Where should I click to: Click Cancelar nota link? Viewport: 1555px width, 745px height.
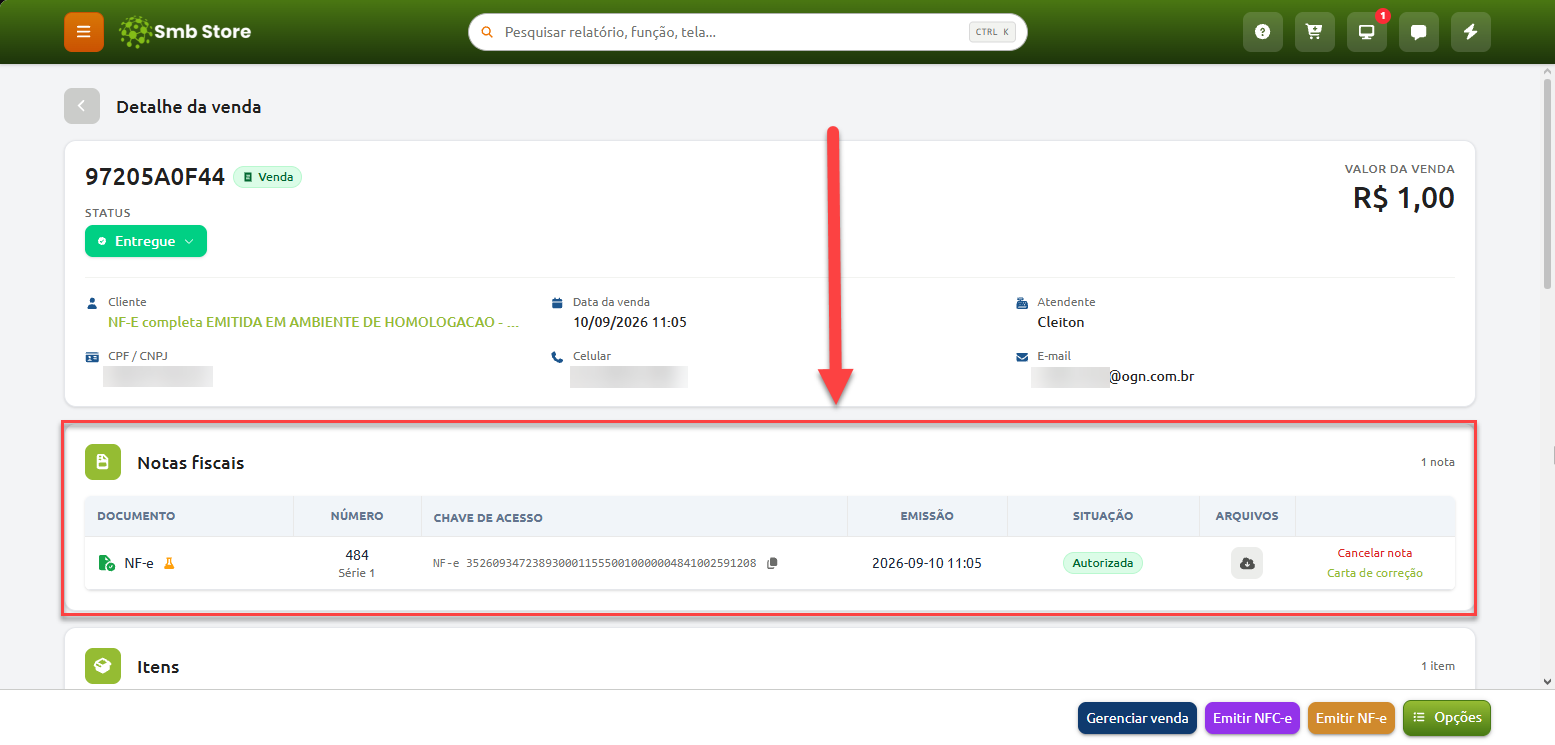click(1375, 553)
